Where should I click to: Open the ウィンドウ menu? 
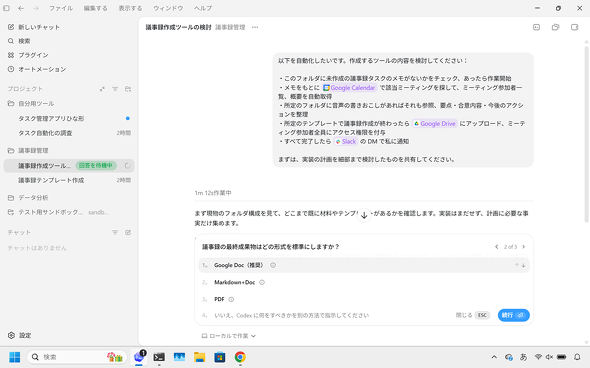tap(168, 8)
